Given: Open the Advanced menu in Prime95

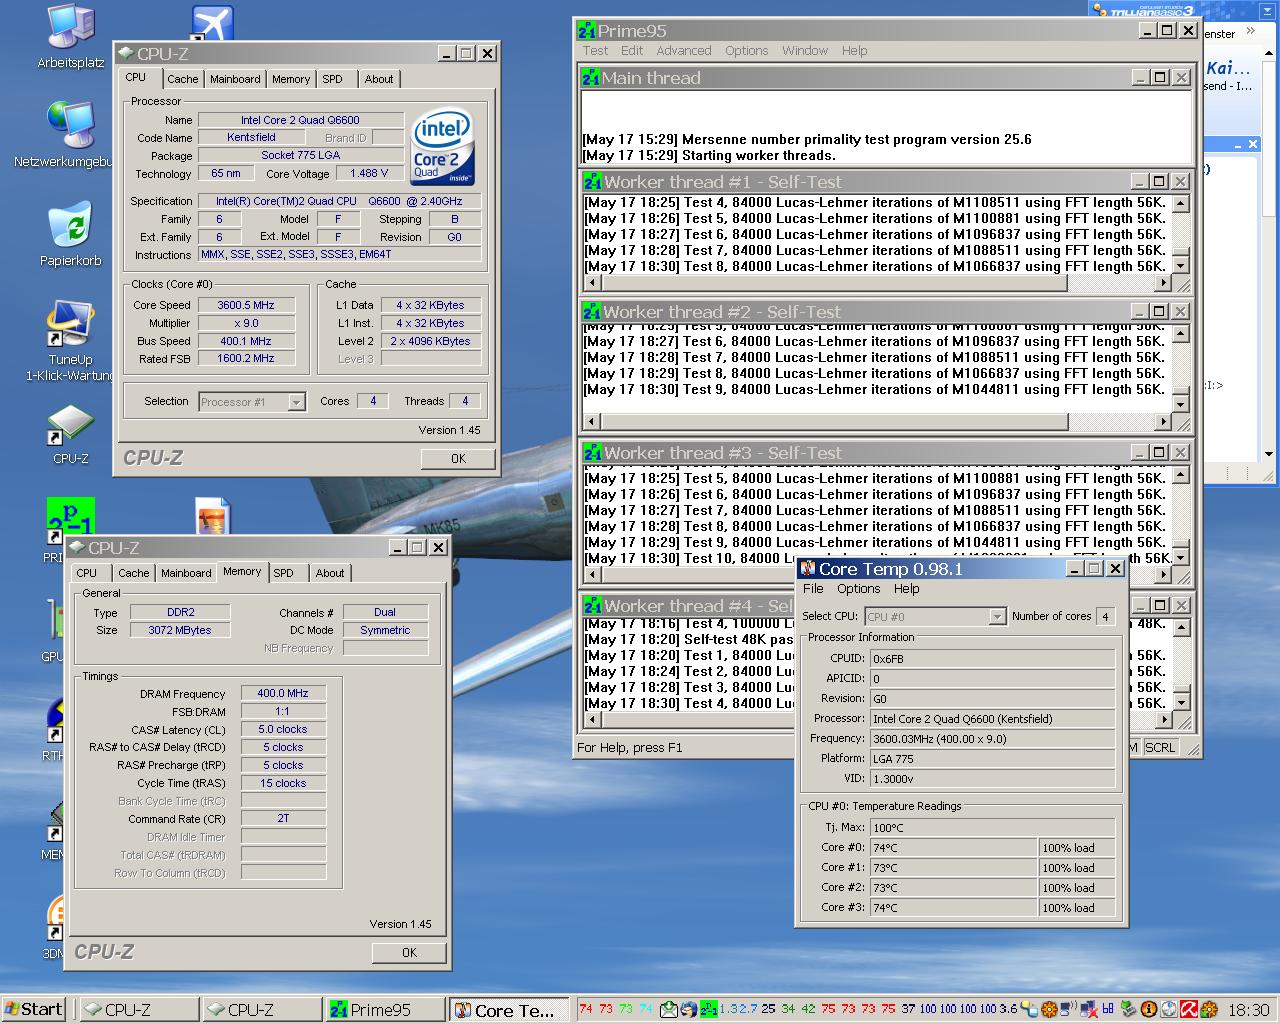Looking at the screenshot, I should 683,51.
